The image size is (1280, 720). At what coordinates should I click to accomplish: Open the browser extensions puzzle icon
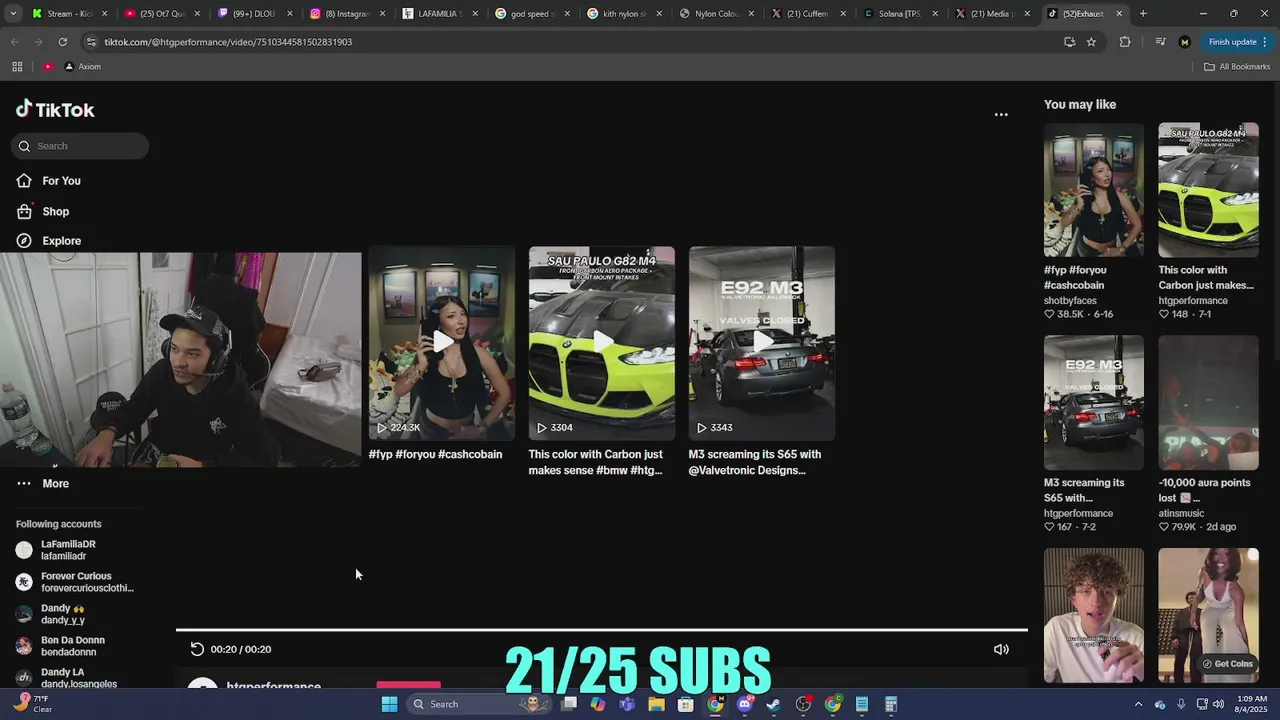point(1125,42)
